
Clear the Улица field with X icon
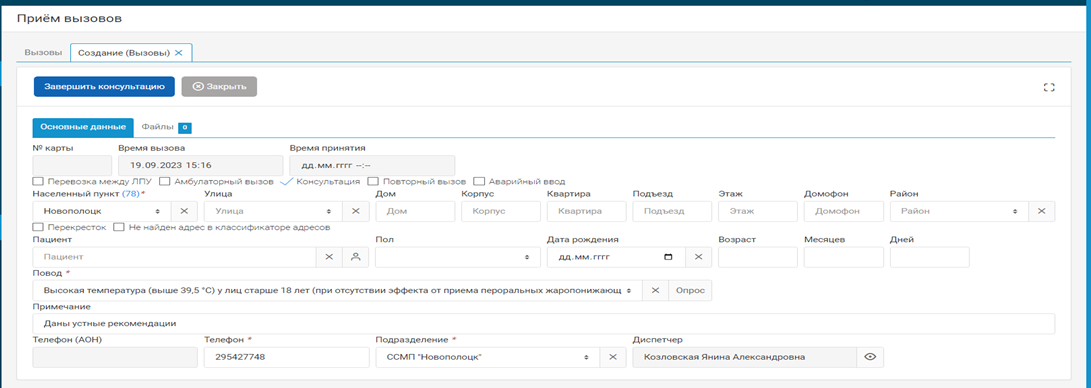coord(356,211)
